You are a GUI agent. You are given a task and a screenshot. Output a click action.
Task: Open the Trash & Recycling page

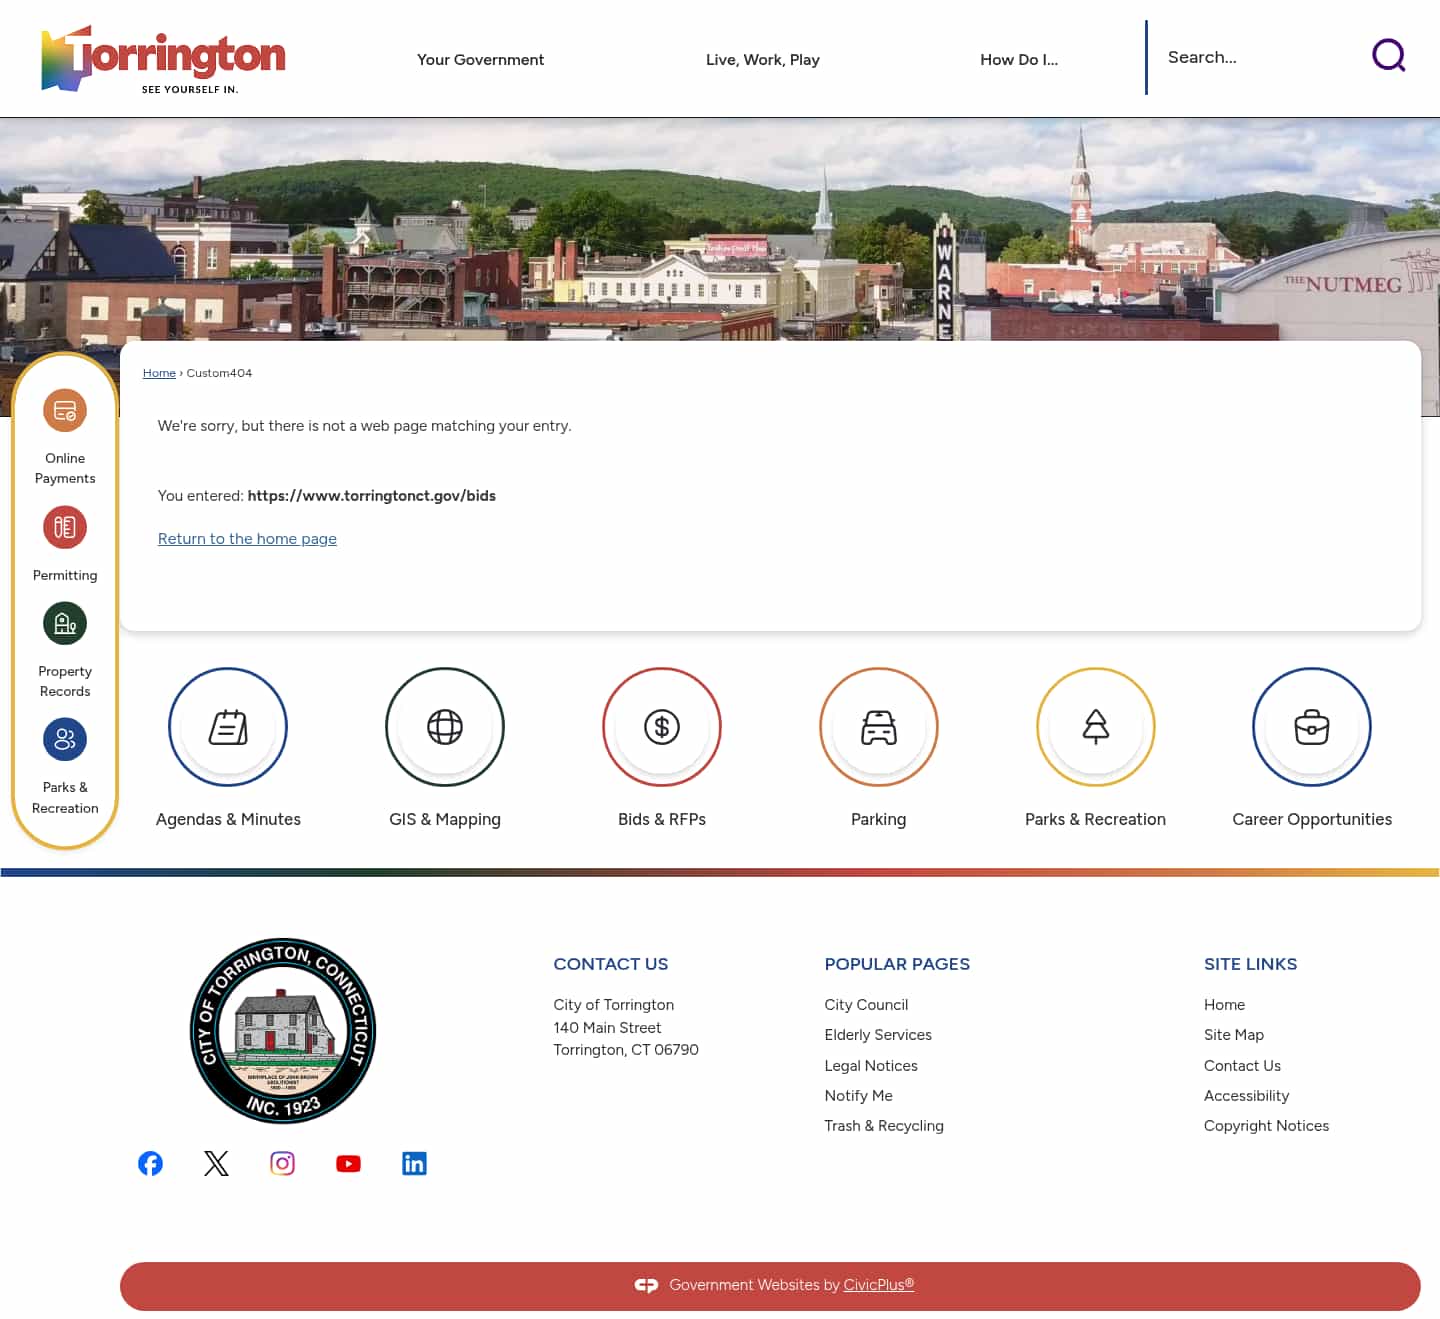coord(884,1125)
